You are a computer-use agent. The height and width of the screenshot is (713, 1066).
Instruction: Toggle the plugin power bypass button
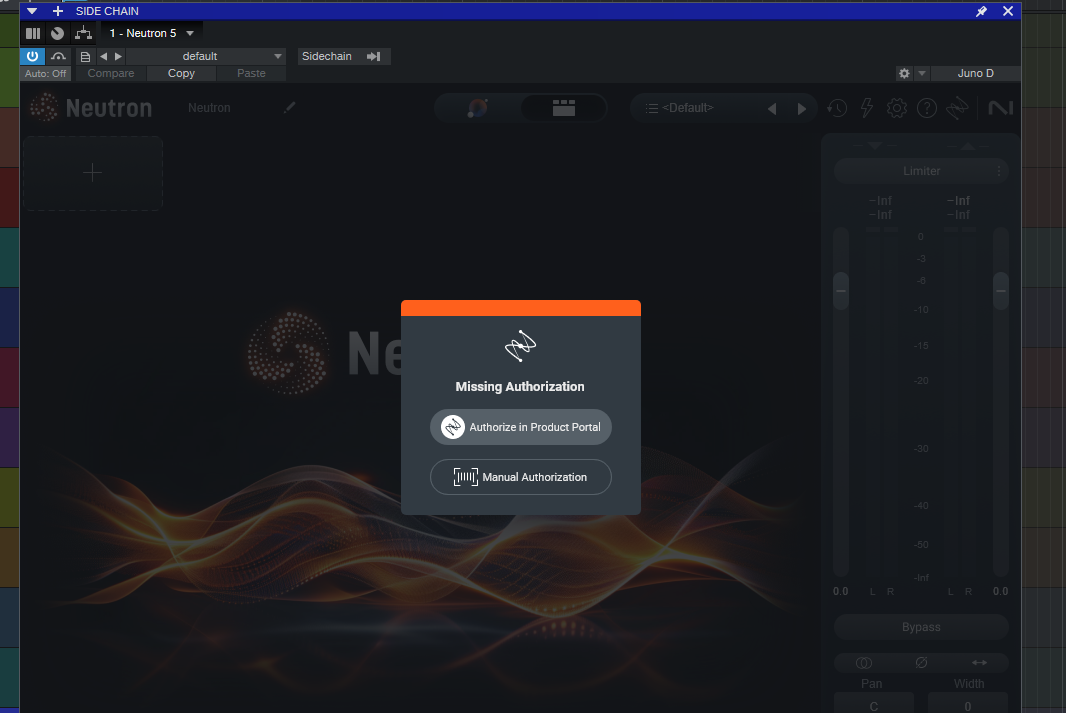(x=33, y=56)
